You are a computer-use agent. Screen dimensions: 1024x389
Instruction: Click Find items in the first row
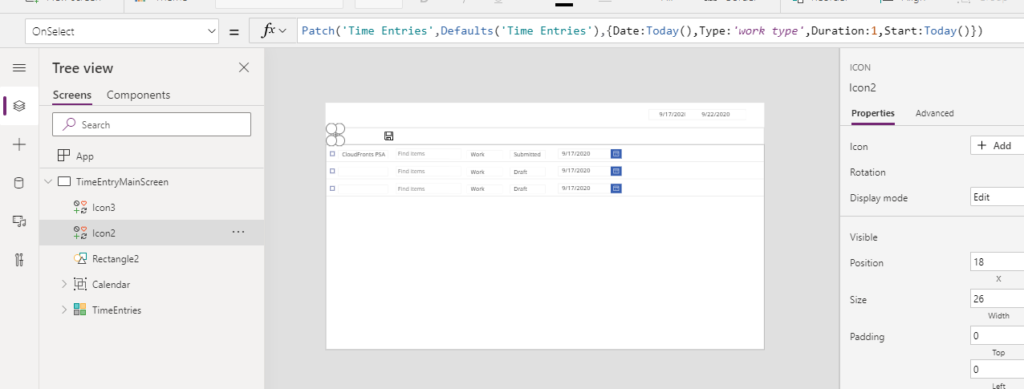point(427,154)
